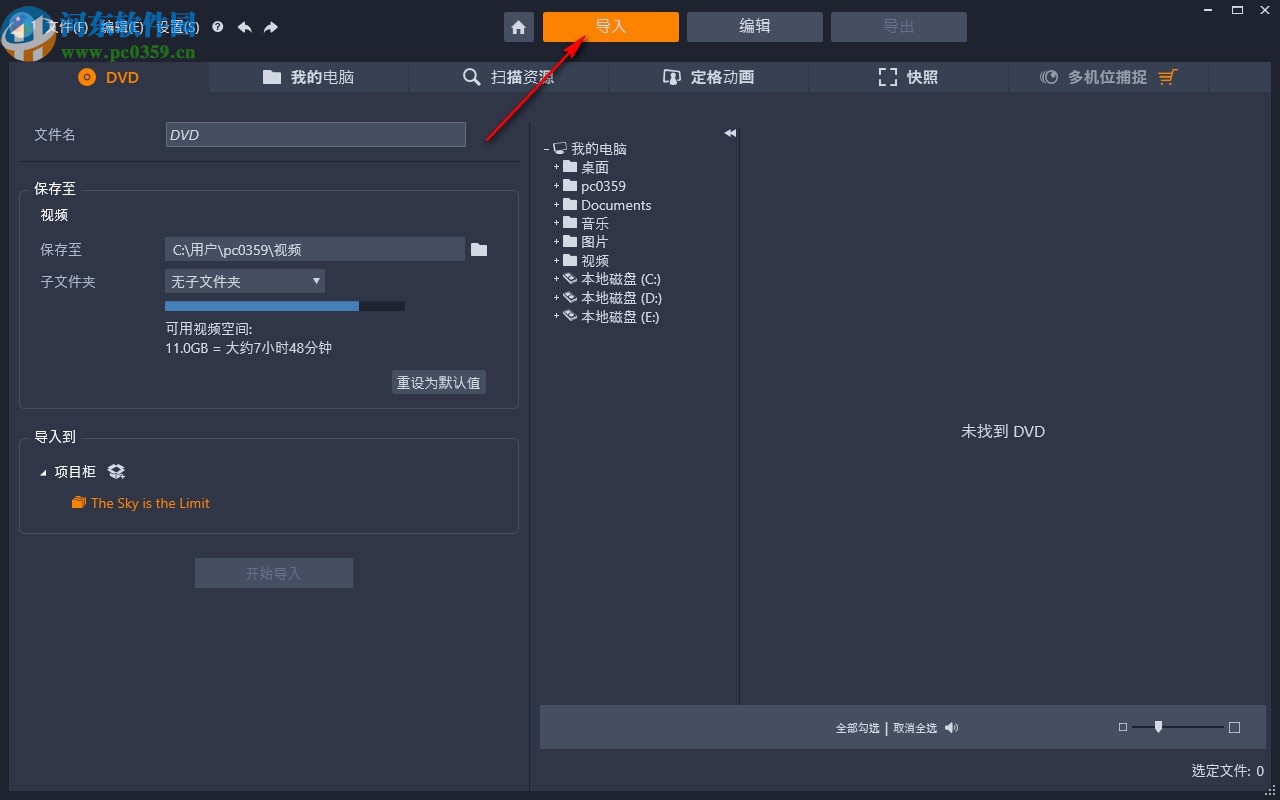The width and height of the screenshot is (1280, 800).
Task: Click the 重设为默认值 button
Action: pos(438,382)
